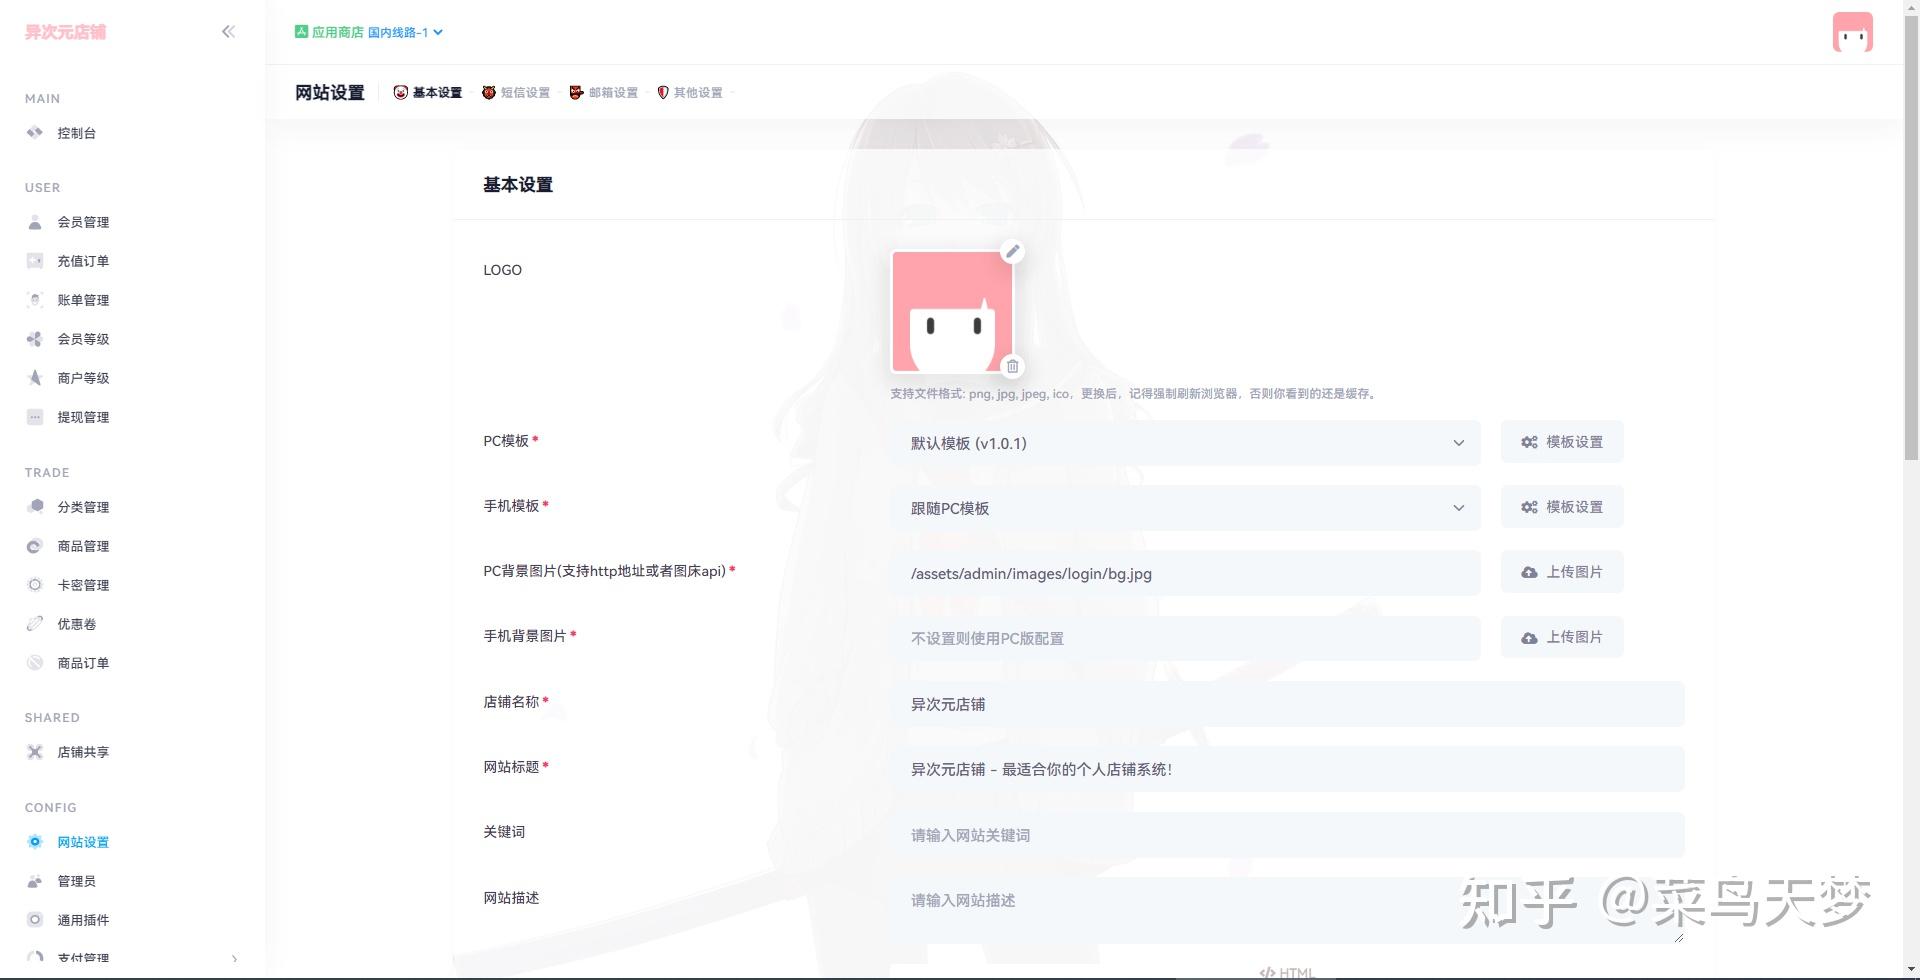1920x980 pixels.
Task: Open 卡密管理 in the sidebar
Action: [83, 585]
